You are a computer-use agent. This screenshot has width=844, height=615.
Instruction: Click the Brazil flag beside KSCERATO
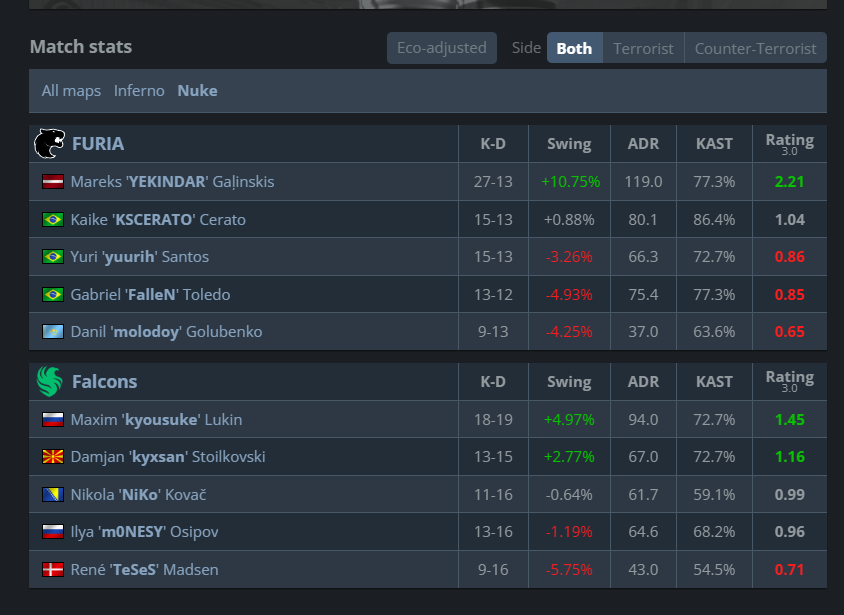pos(53,220)
